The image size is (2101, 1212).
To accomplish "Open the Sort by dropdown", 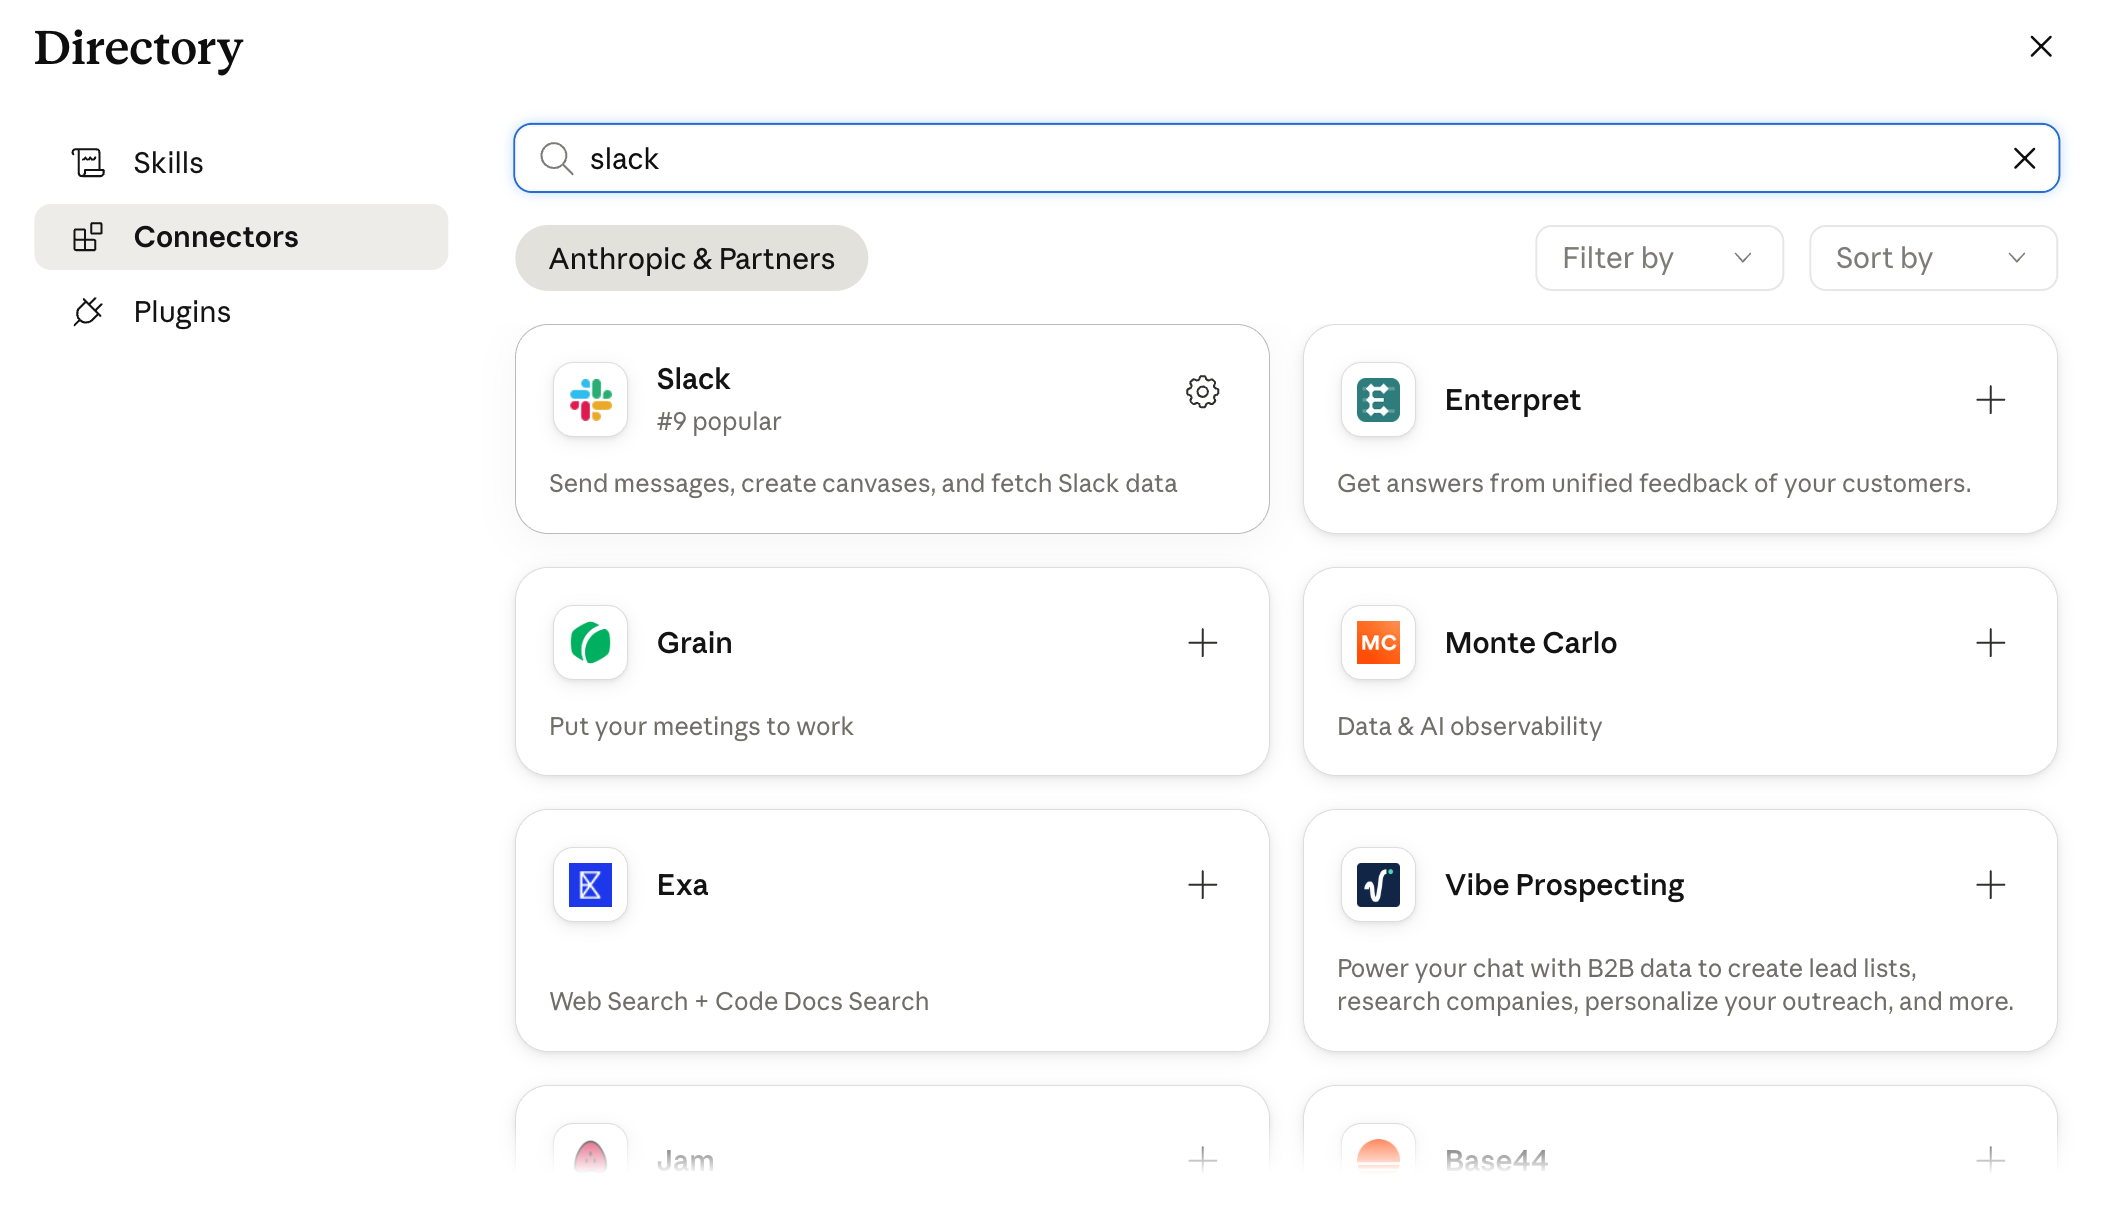I will (1933, 258).
